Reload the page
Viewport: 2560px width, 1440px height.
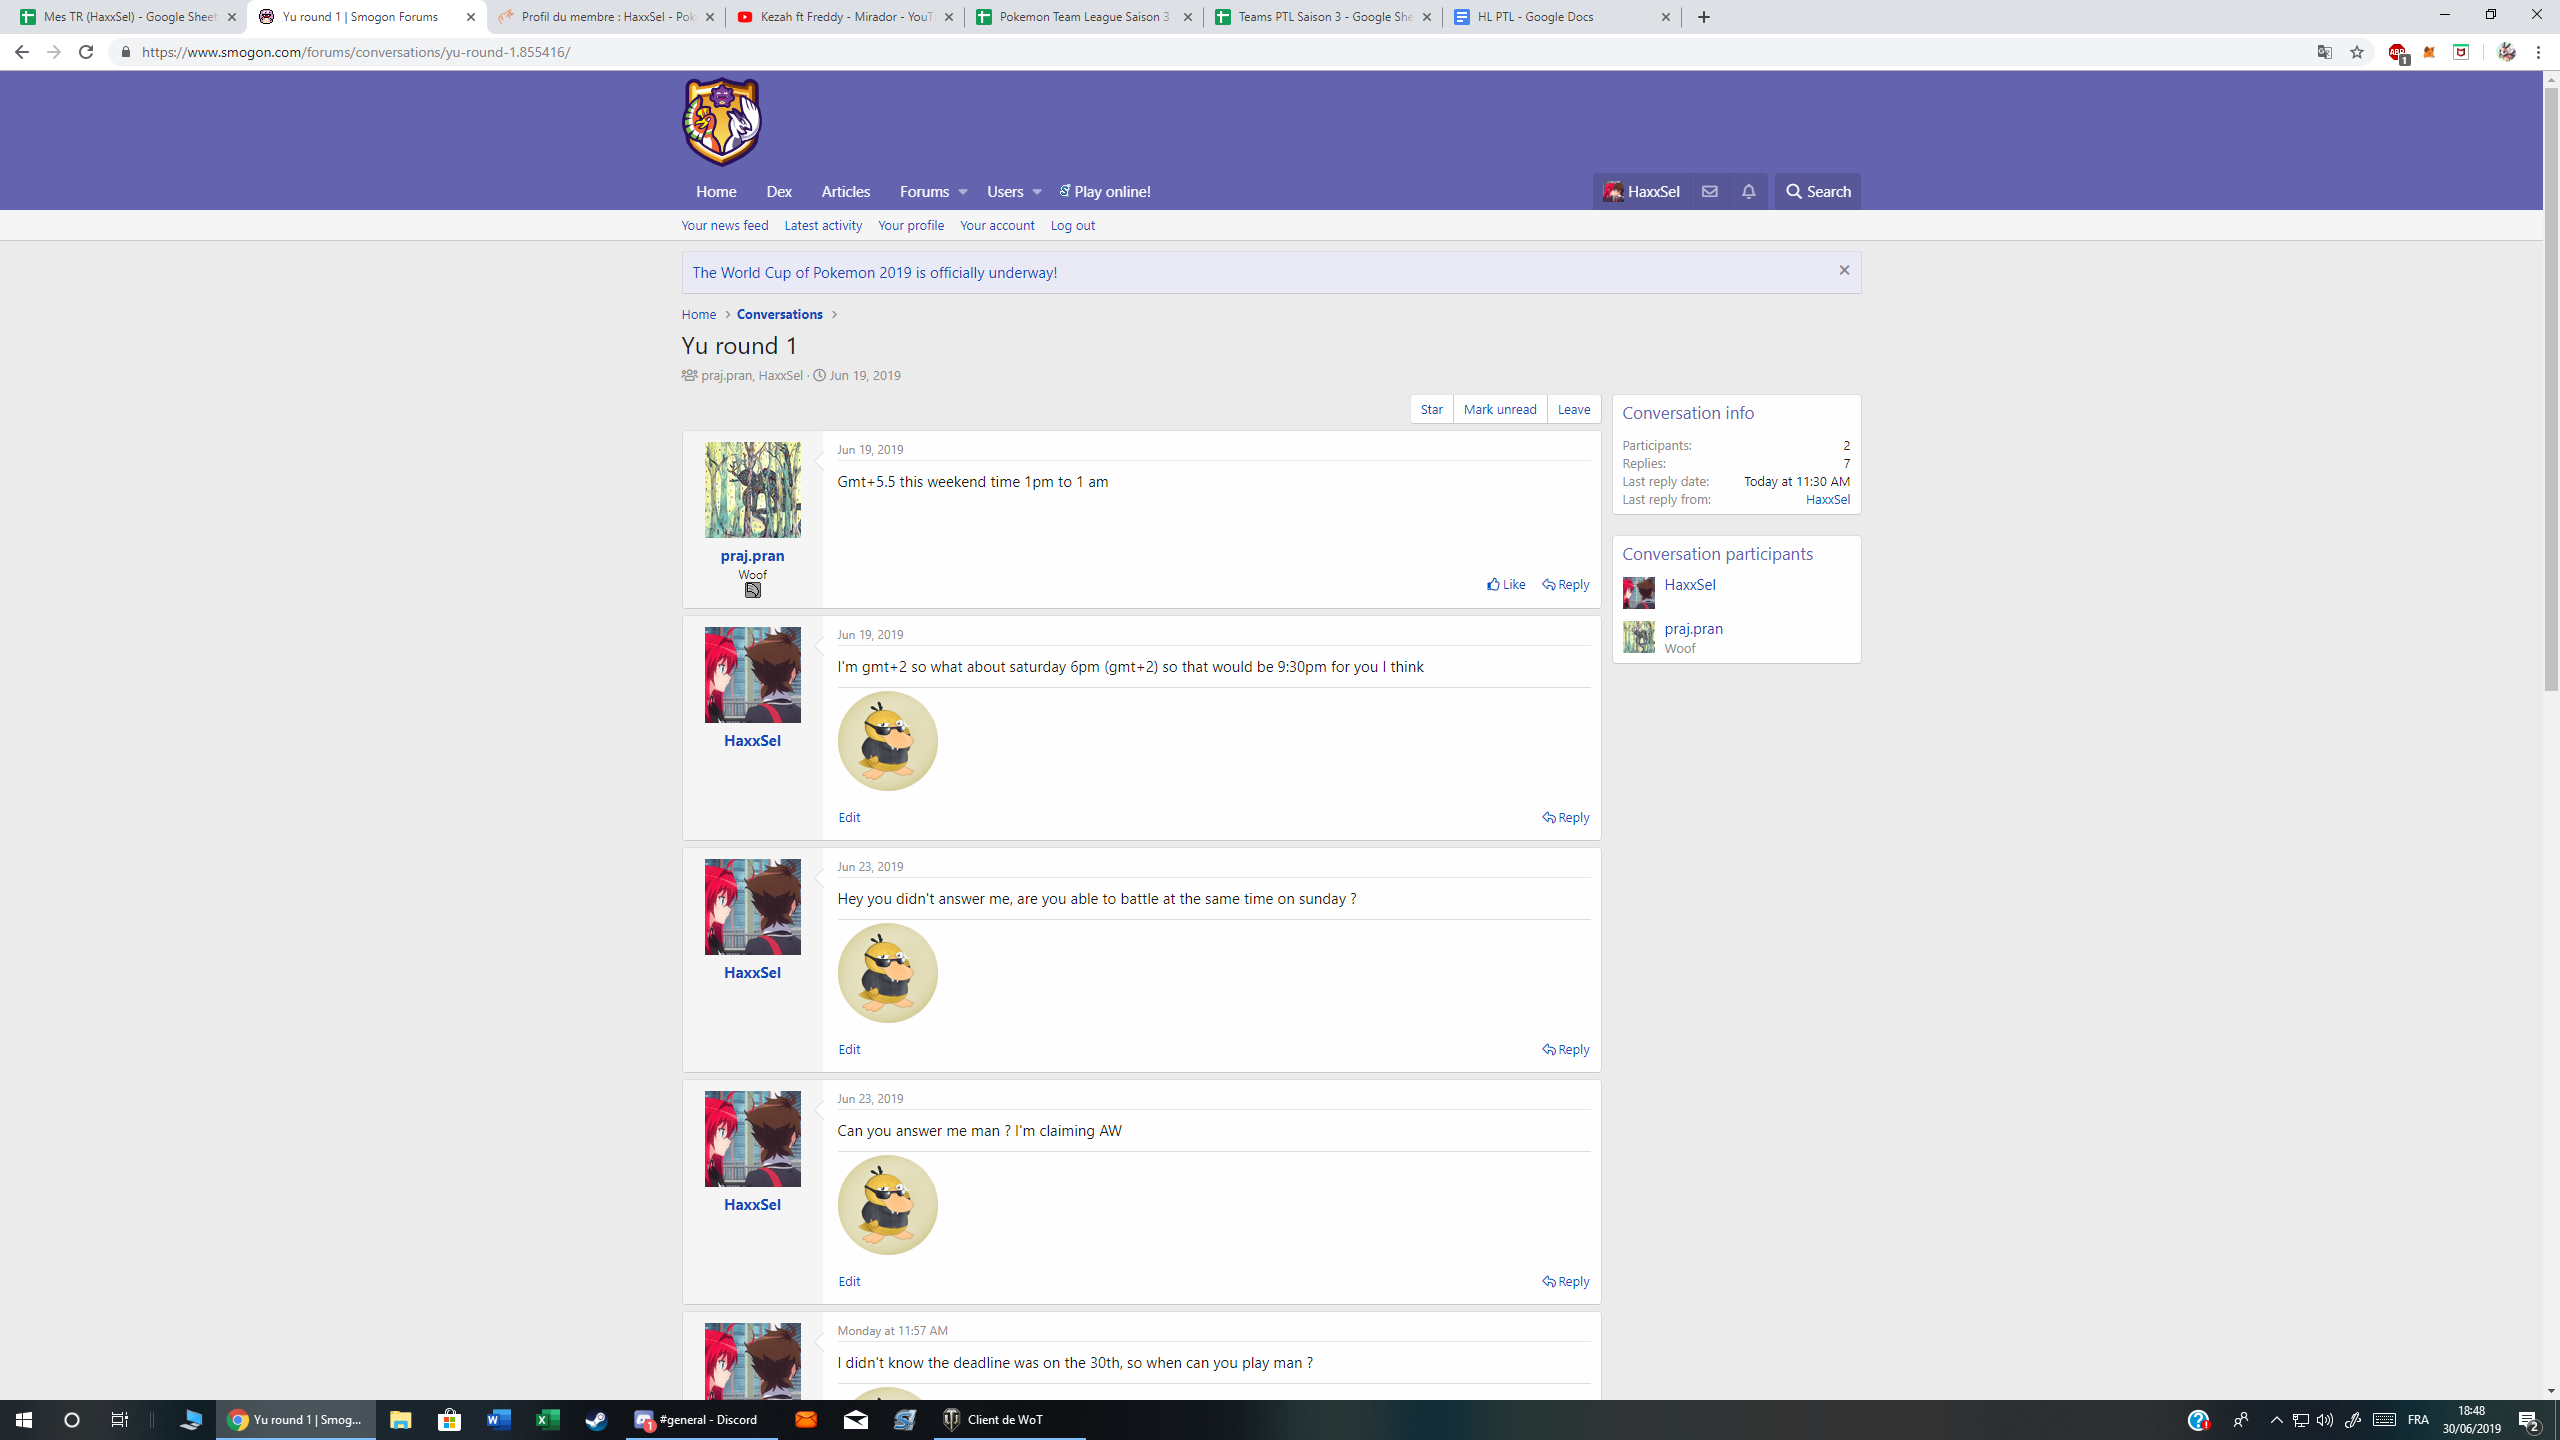click(86, 52)
